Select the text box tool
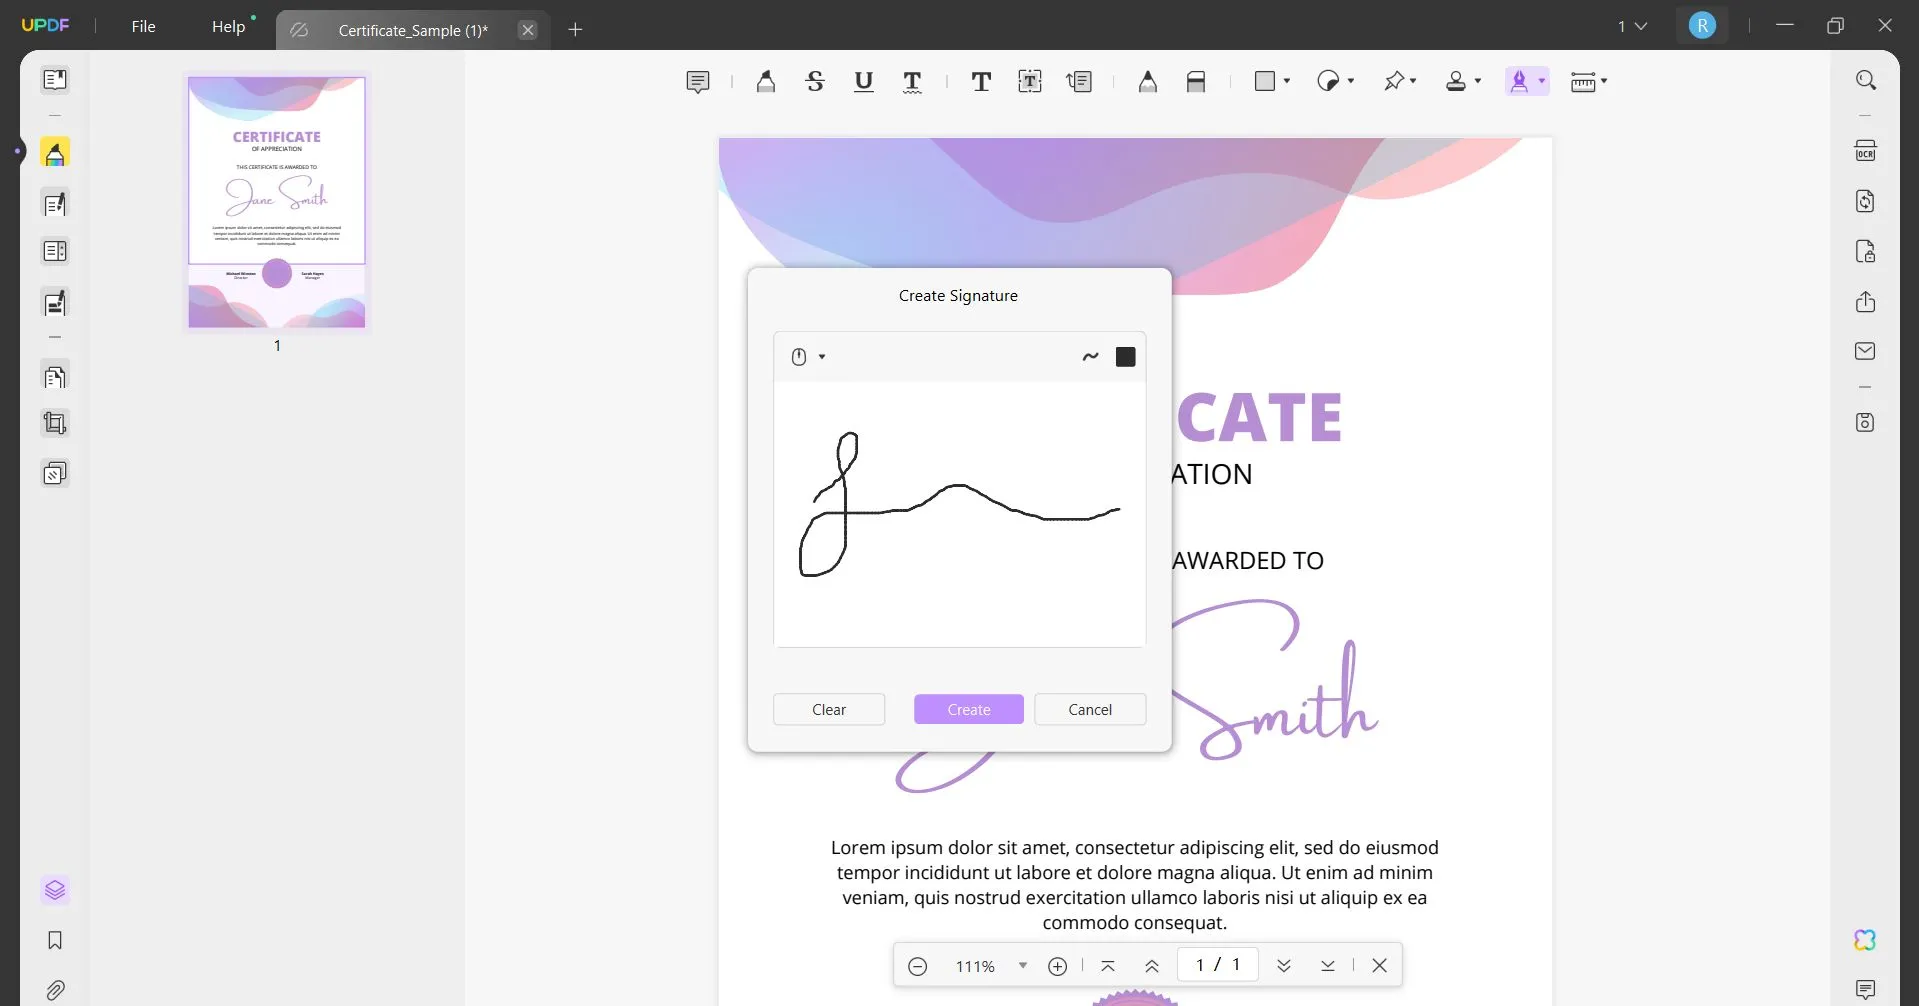Screen dimensions: 1919x1006 click(1030, 82)
